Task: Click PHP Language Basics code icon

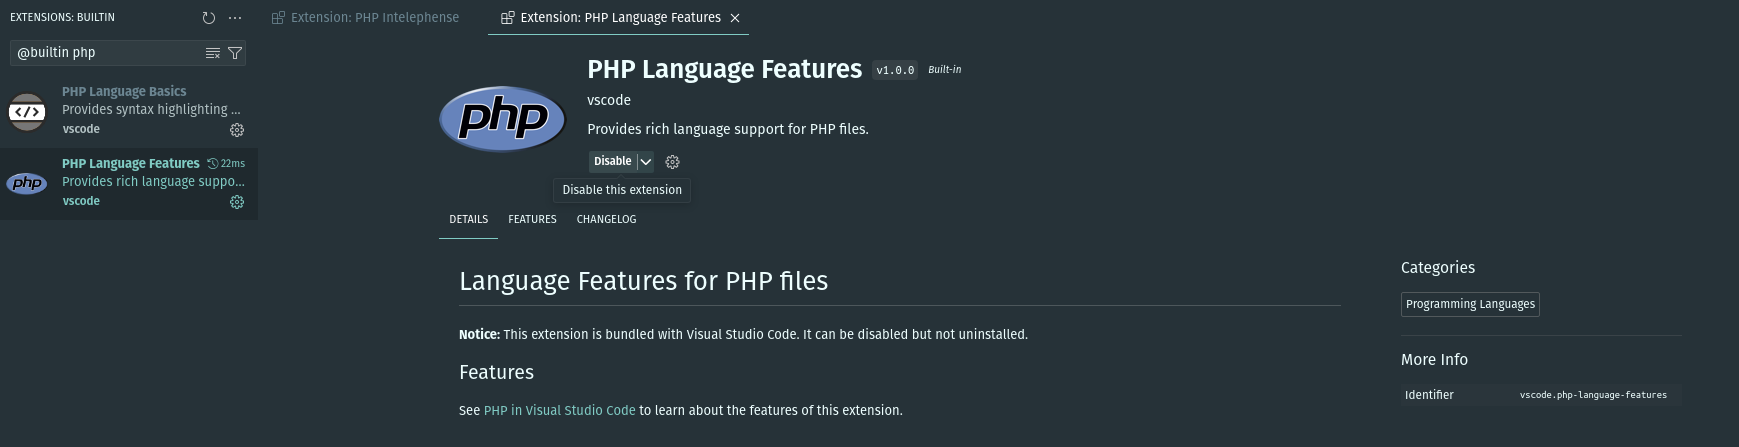Action: (27, 111)
